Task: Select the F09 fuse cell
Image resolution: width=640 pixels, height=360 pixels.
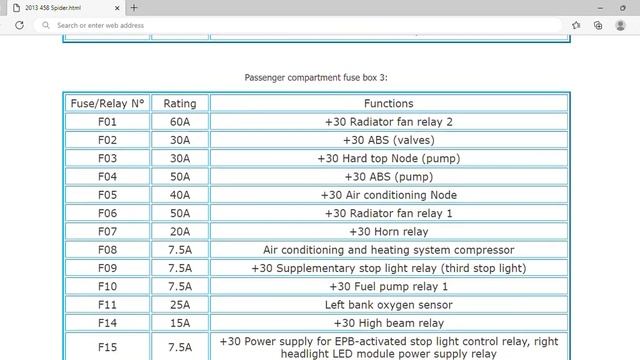Action: (x=107, y=268)
